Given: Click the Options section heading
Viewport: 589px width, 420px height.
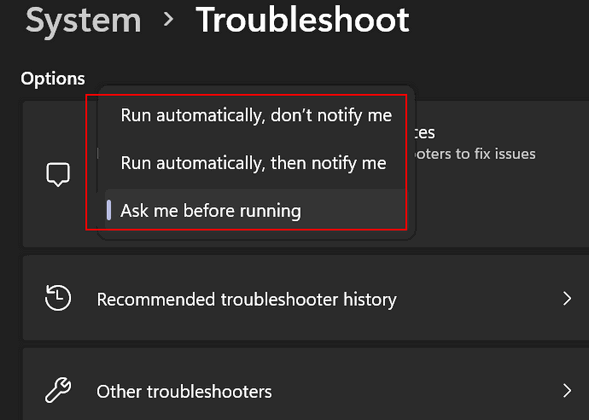Looking at the screenshot, I should click(53, 79).
